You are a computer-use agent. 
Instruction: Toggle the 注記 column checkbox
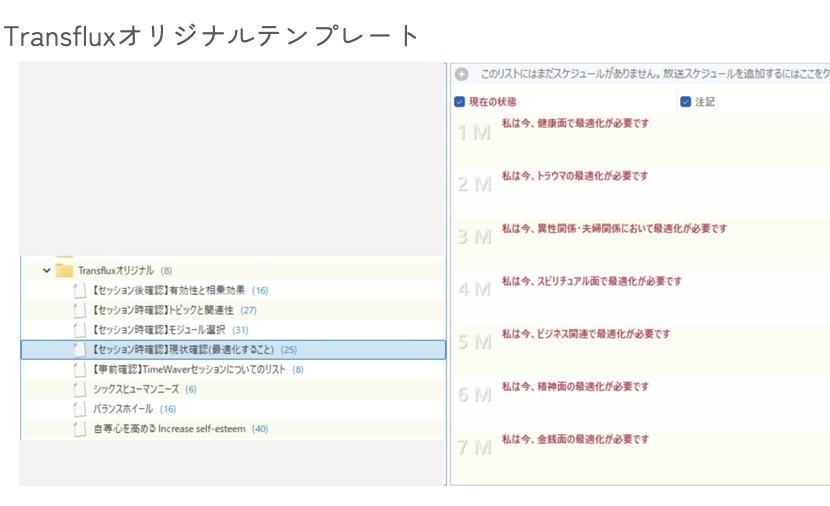685,102
